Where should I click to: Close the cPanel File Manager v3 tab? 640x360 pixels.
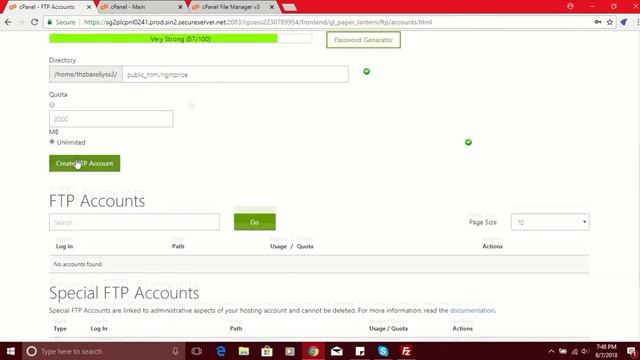[272, 7]
